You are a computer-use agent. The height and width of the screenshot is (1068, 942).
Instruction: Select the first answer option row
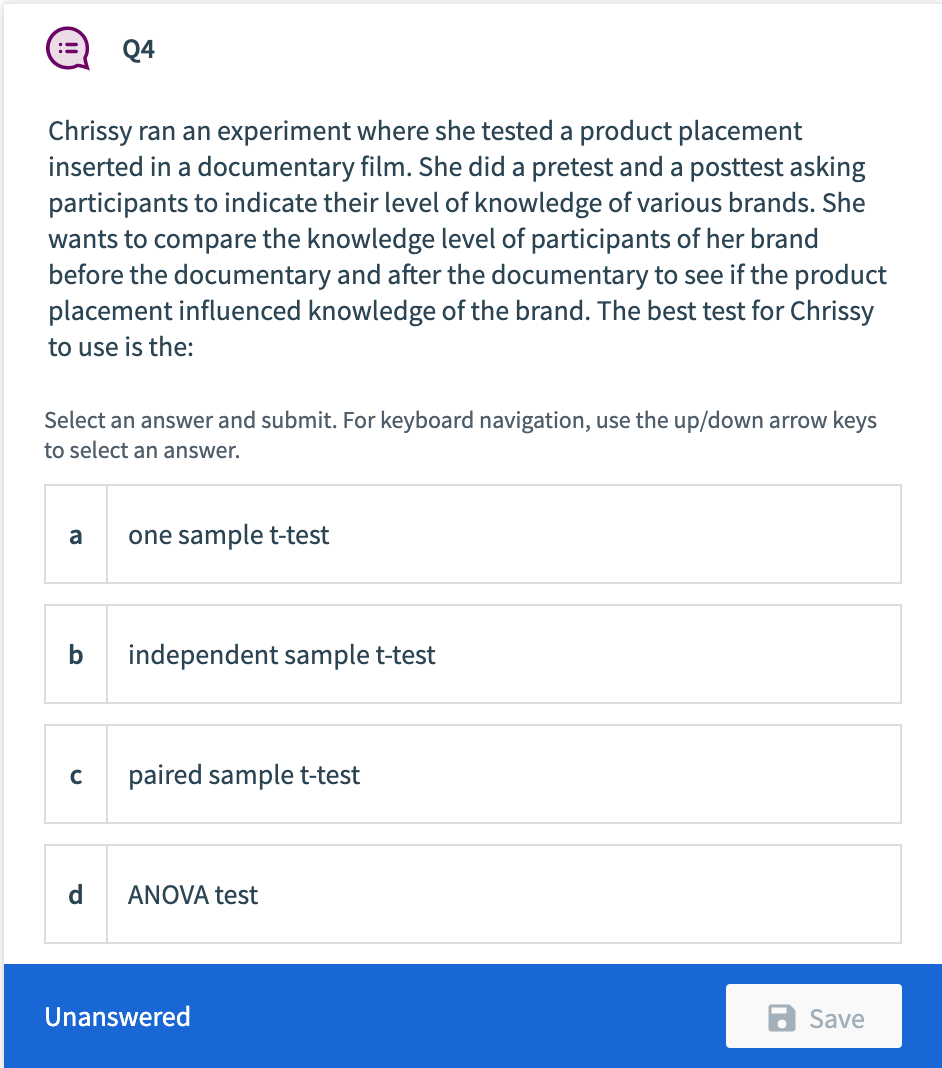[x=470, y=534]
